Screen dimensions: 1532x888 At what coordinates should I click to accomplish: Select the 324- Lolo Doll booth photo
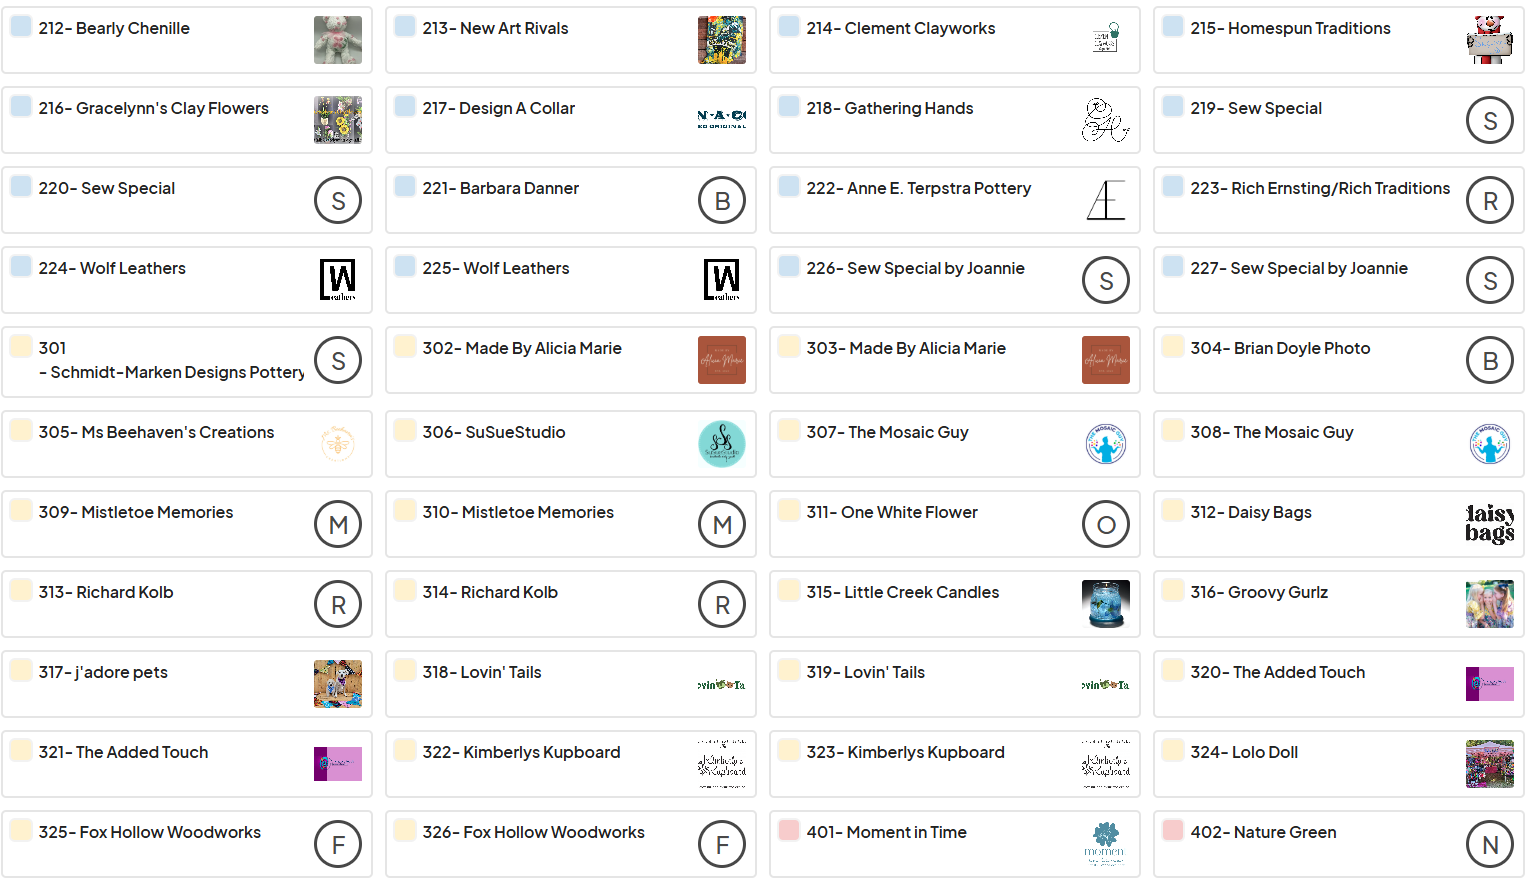pyautogui.click(x=1490, y=764)
